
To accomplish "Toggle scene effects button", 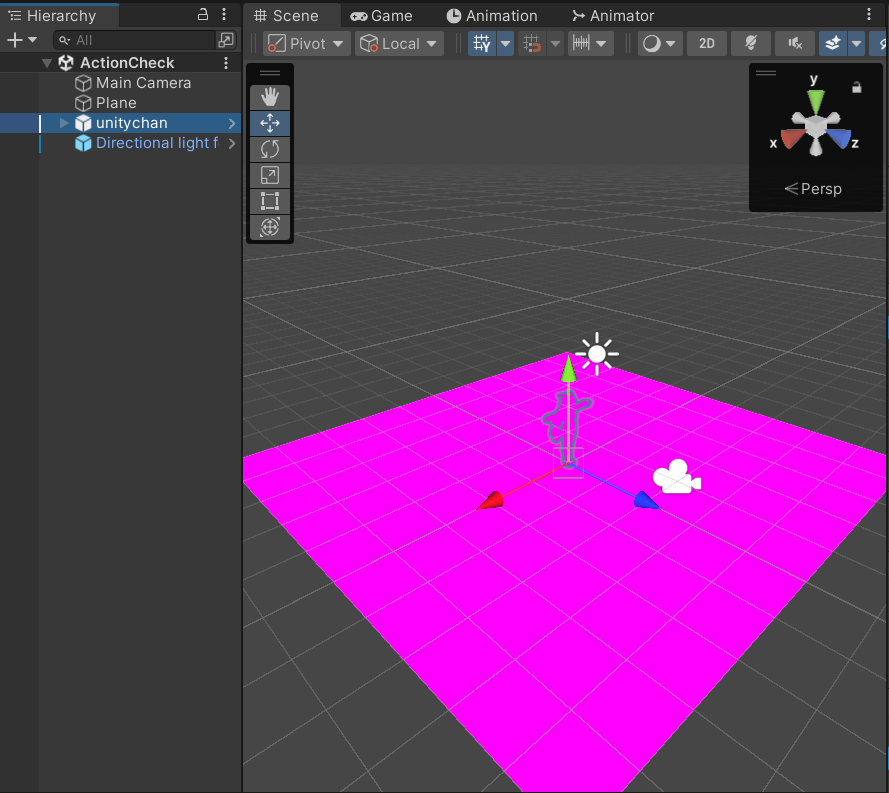I will pyautogui.click(x=833, y=44).
